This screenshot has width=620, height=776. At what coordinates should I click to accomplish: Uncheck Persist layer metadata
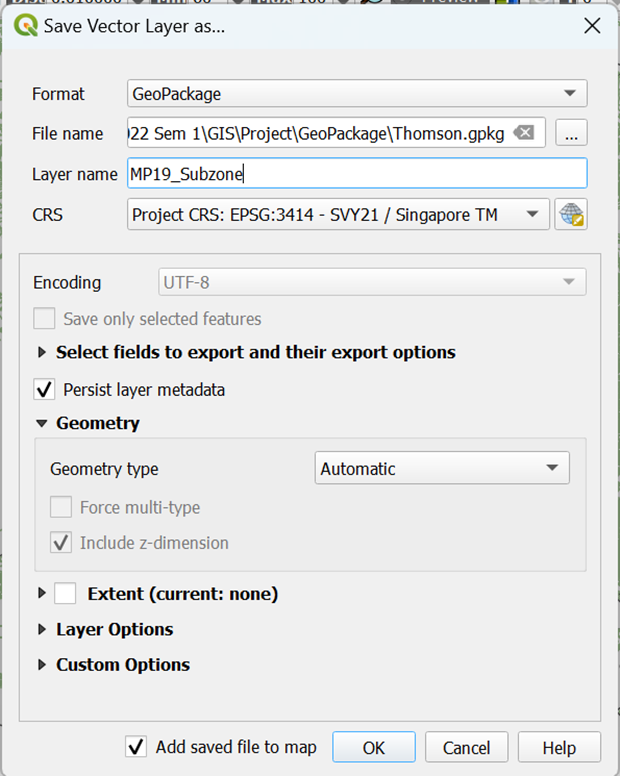point(45,389)
